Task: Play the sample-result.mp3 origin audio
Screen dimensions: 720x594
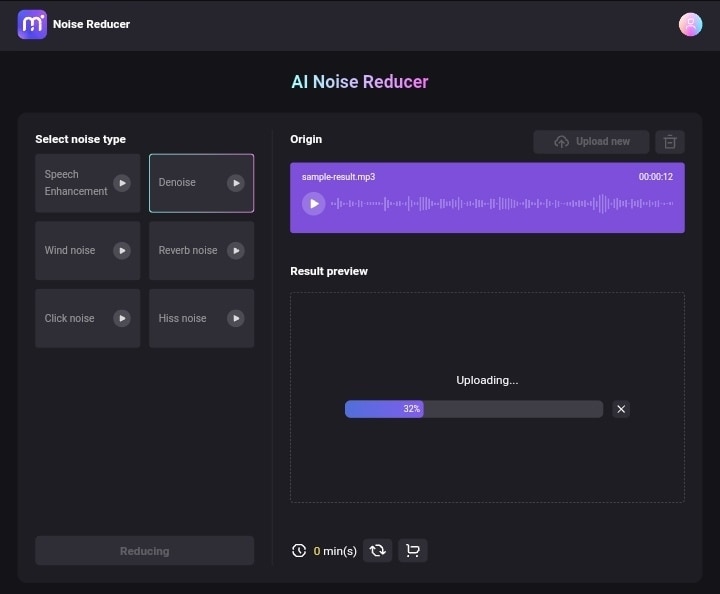Action: coord(314,203)
